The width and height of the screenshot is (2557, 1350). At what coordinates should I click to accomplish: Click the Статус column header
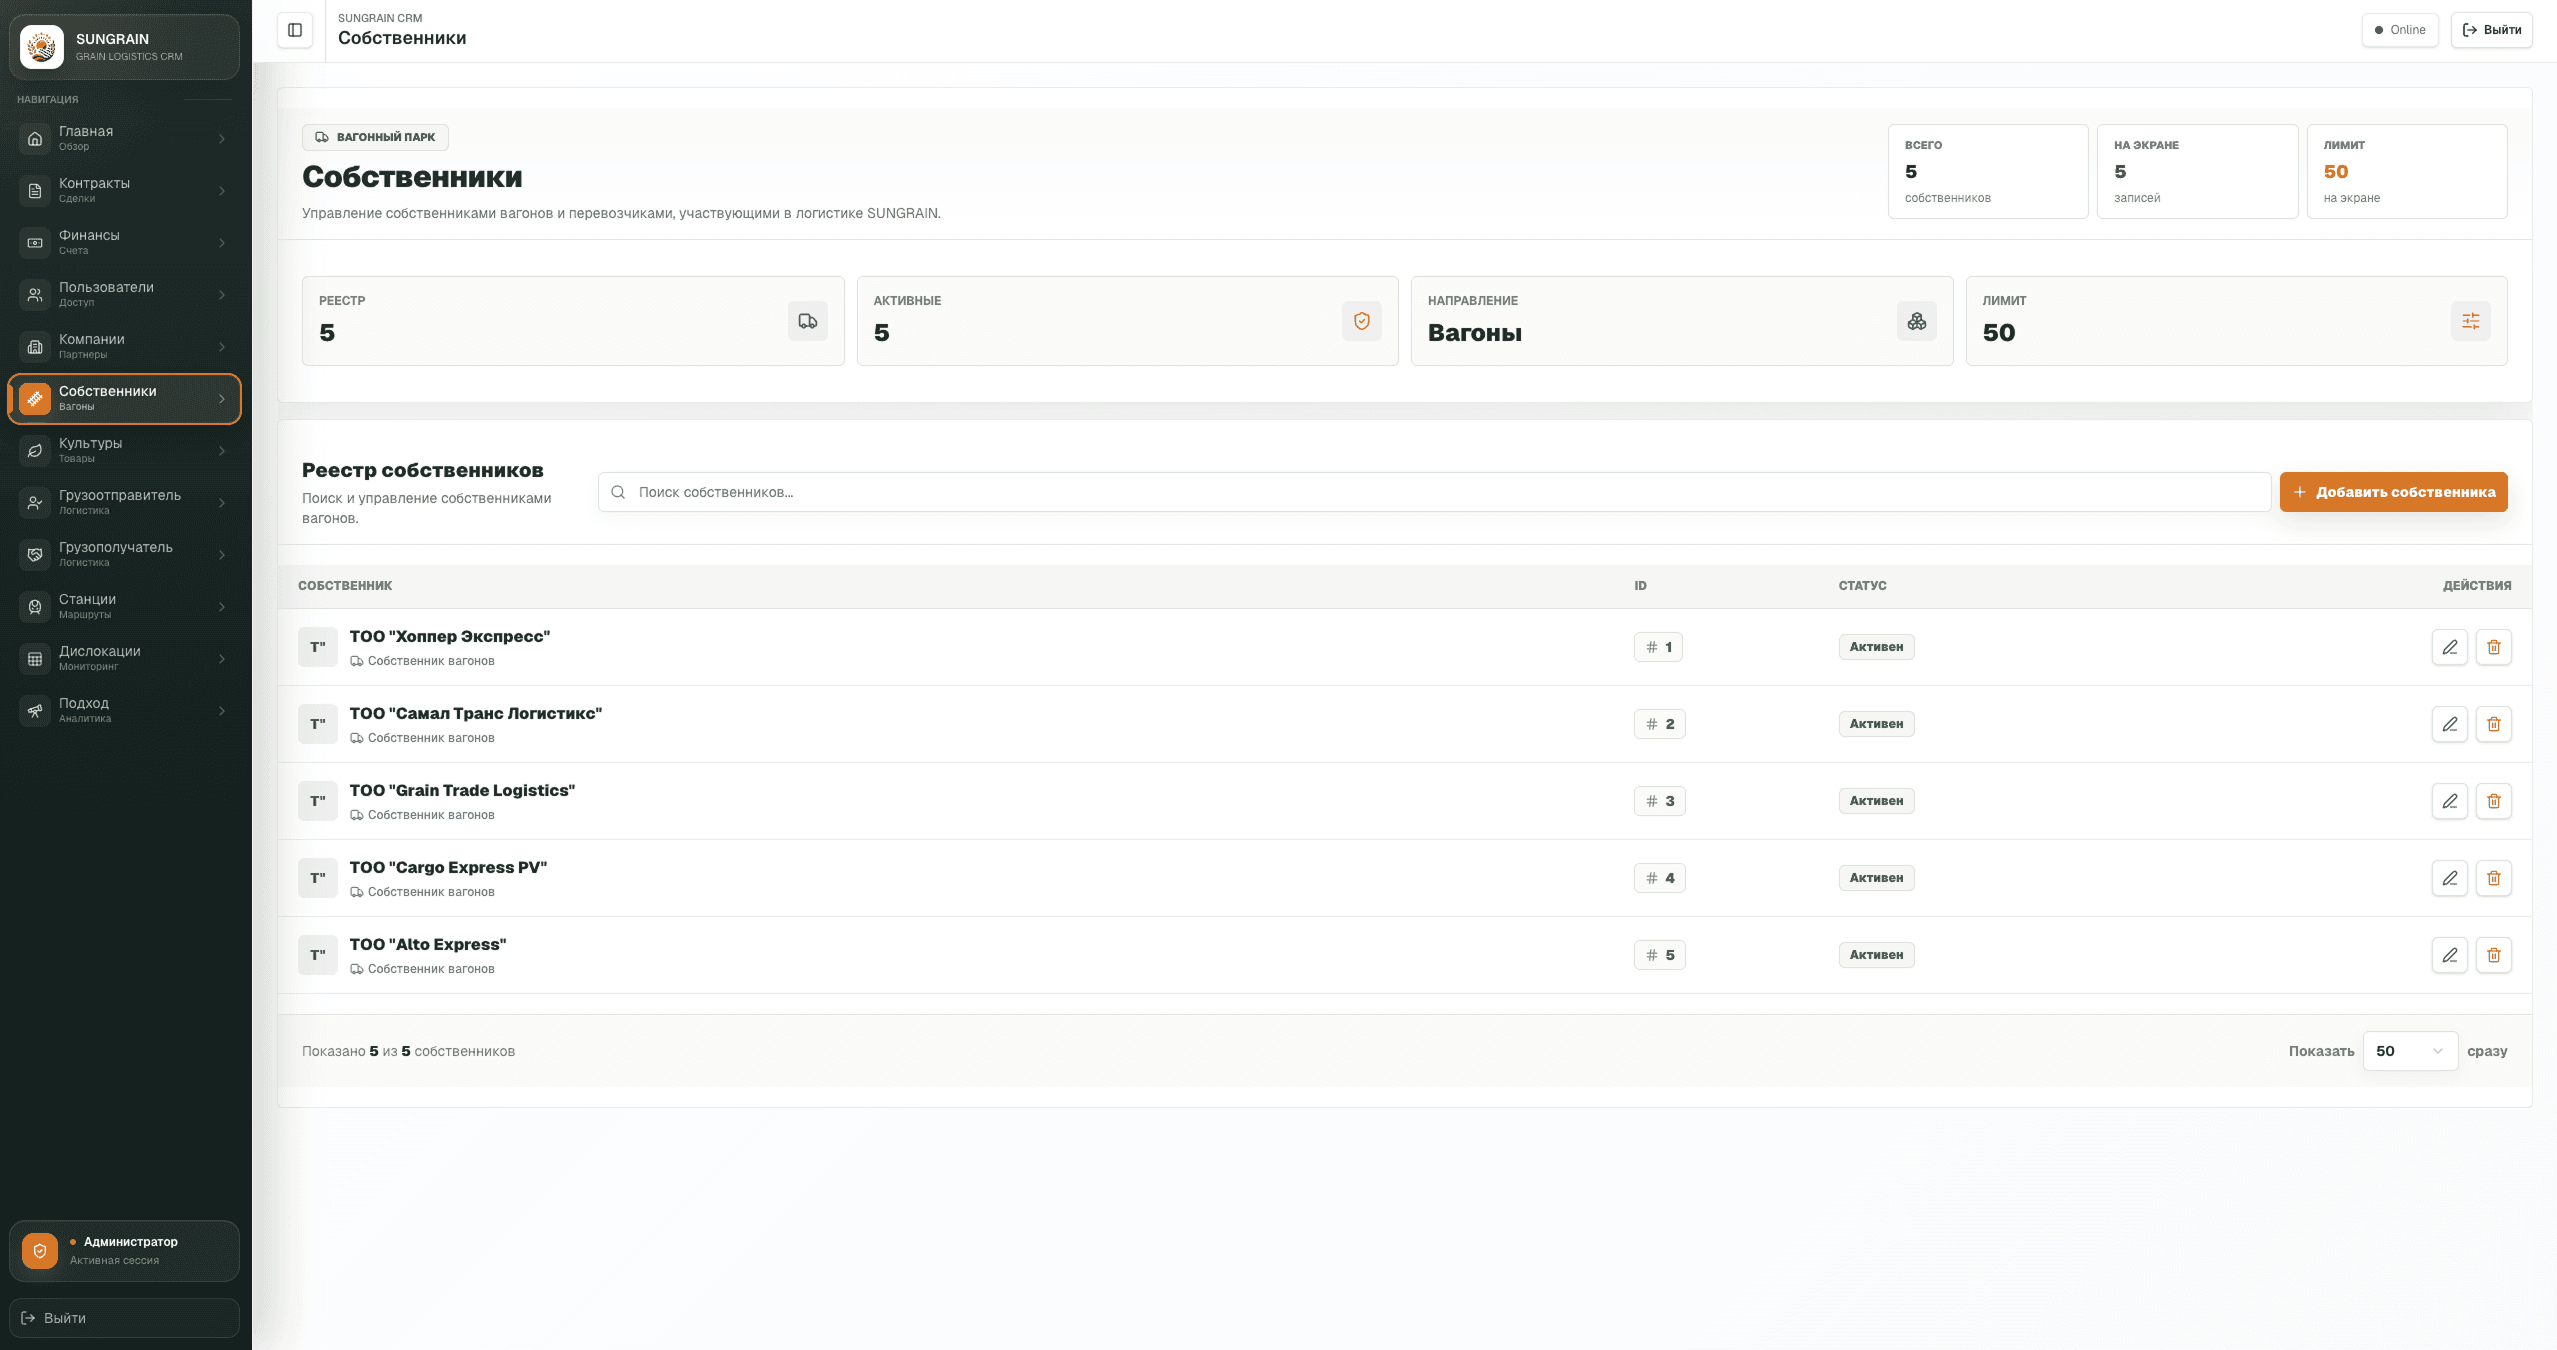1862,586
